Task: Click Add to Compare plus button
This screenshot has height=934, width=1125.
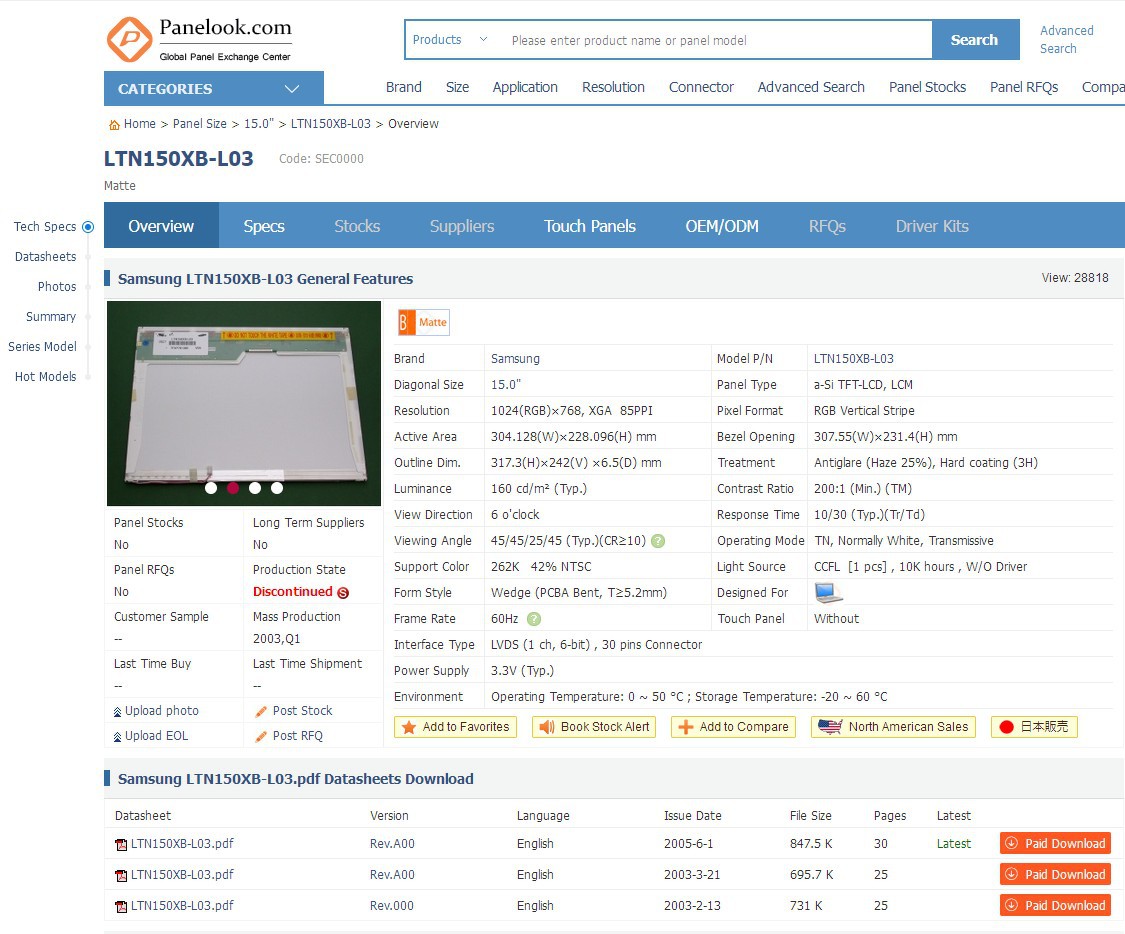Action: [733, 727]
